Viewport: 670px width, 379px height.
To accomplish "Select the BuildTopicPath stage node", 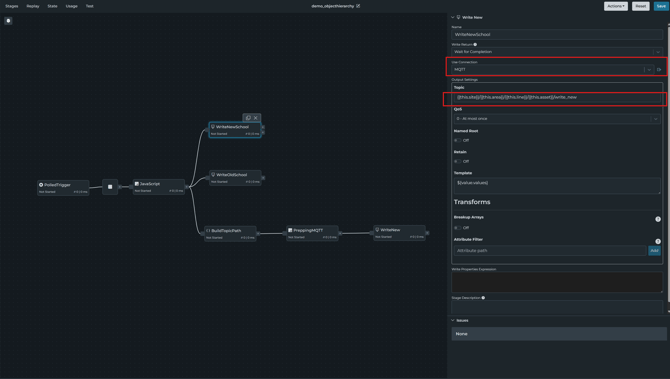I will point(230,234).
